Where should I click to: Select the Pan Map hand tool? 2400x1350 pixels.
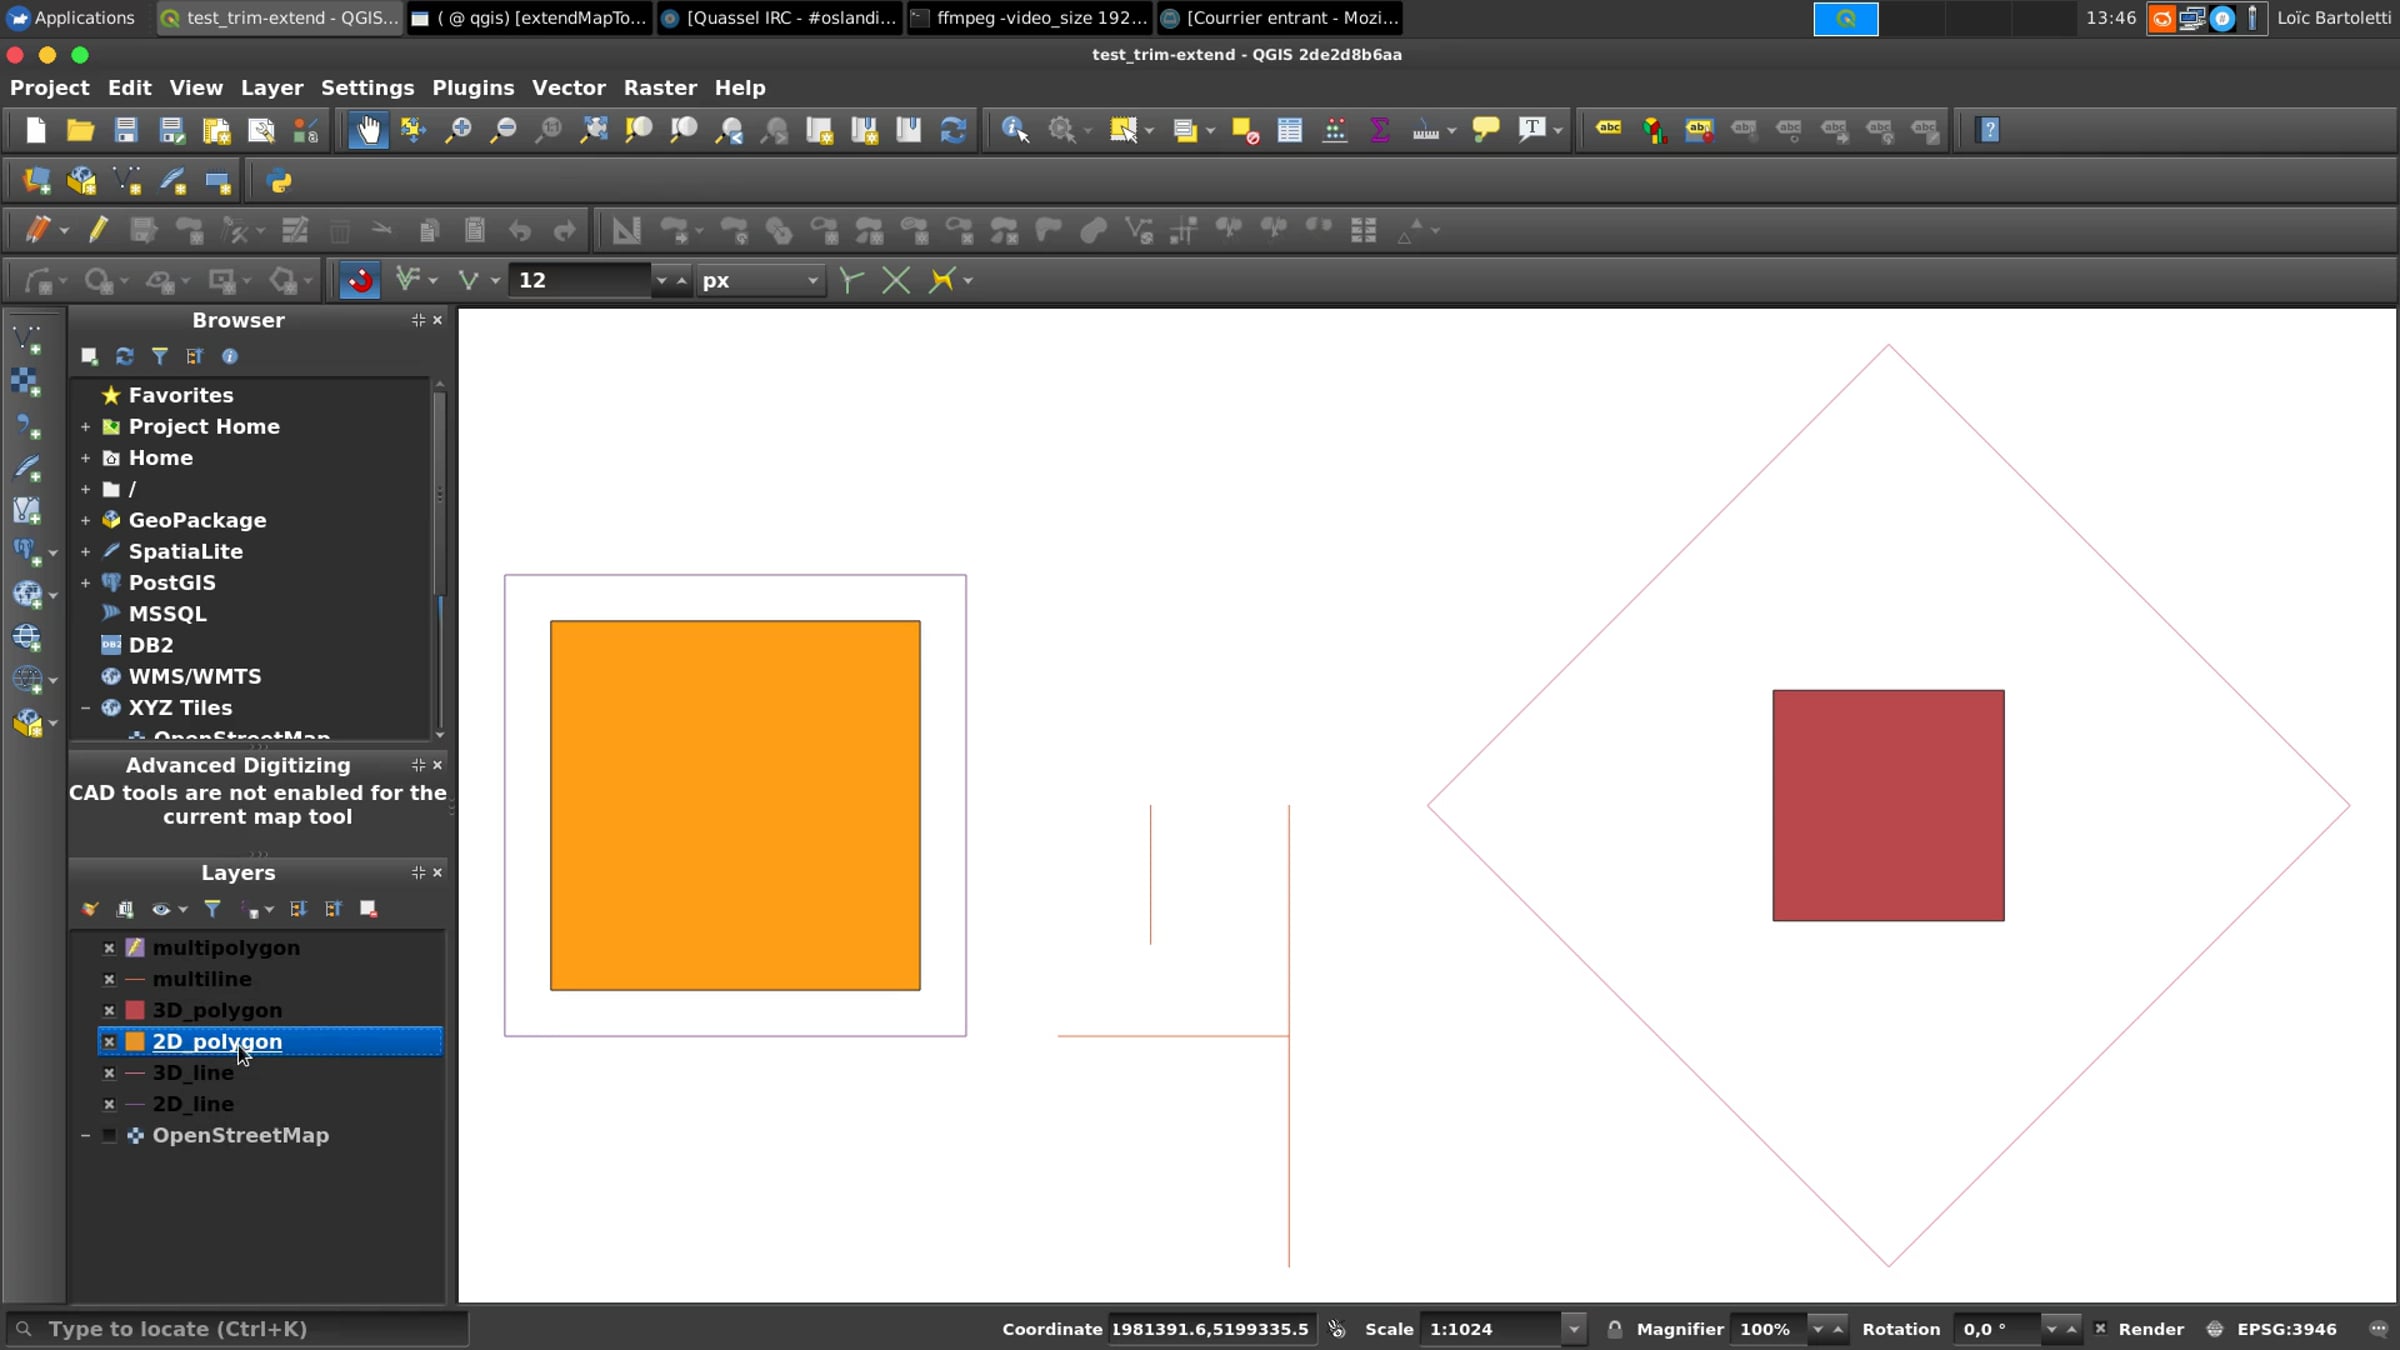(x=369, y=130)
